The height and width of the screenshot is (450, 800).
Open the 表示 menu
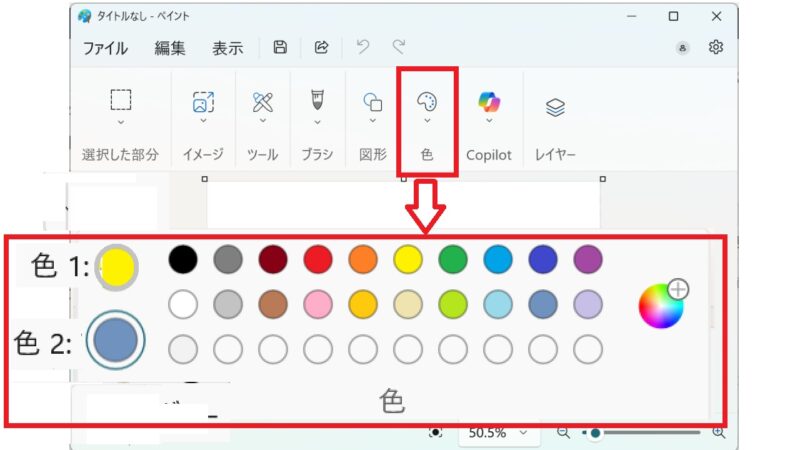click(x=228, y=48)
